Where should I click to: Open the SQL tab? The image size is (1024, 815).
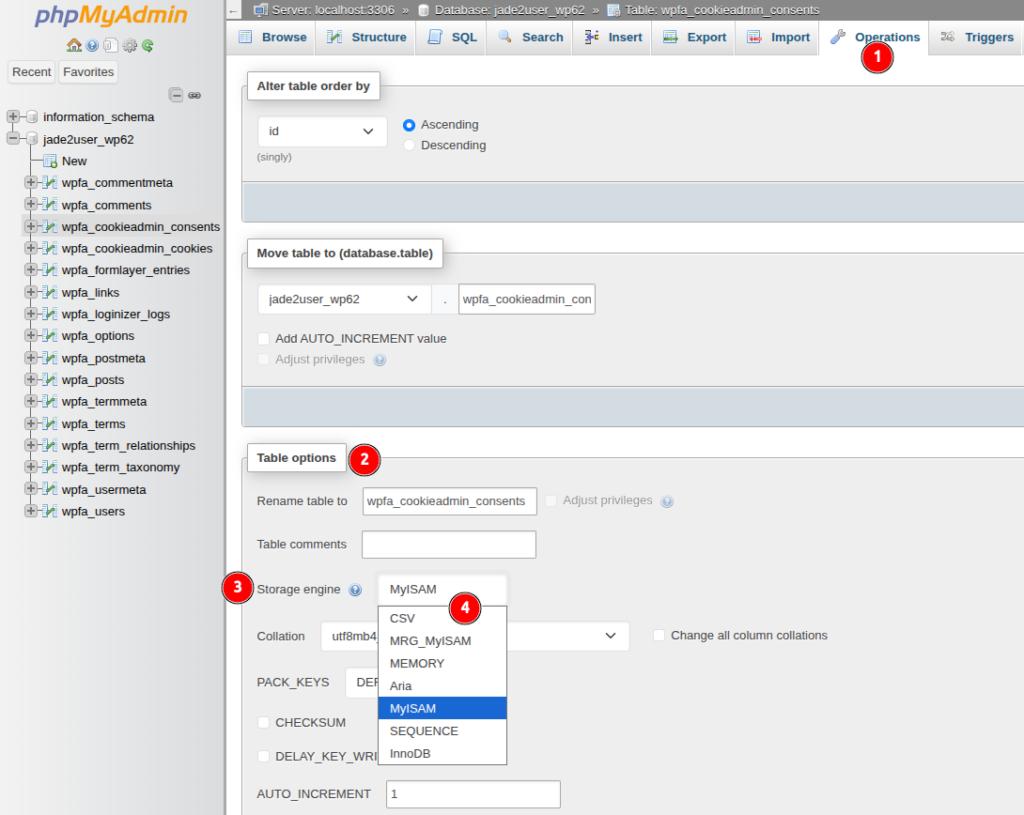click(x=452, y=37)
